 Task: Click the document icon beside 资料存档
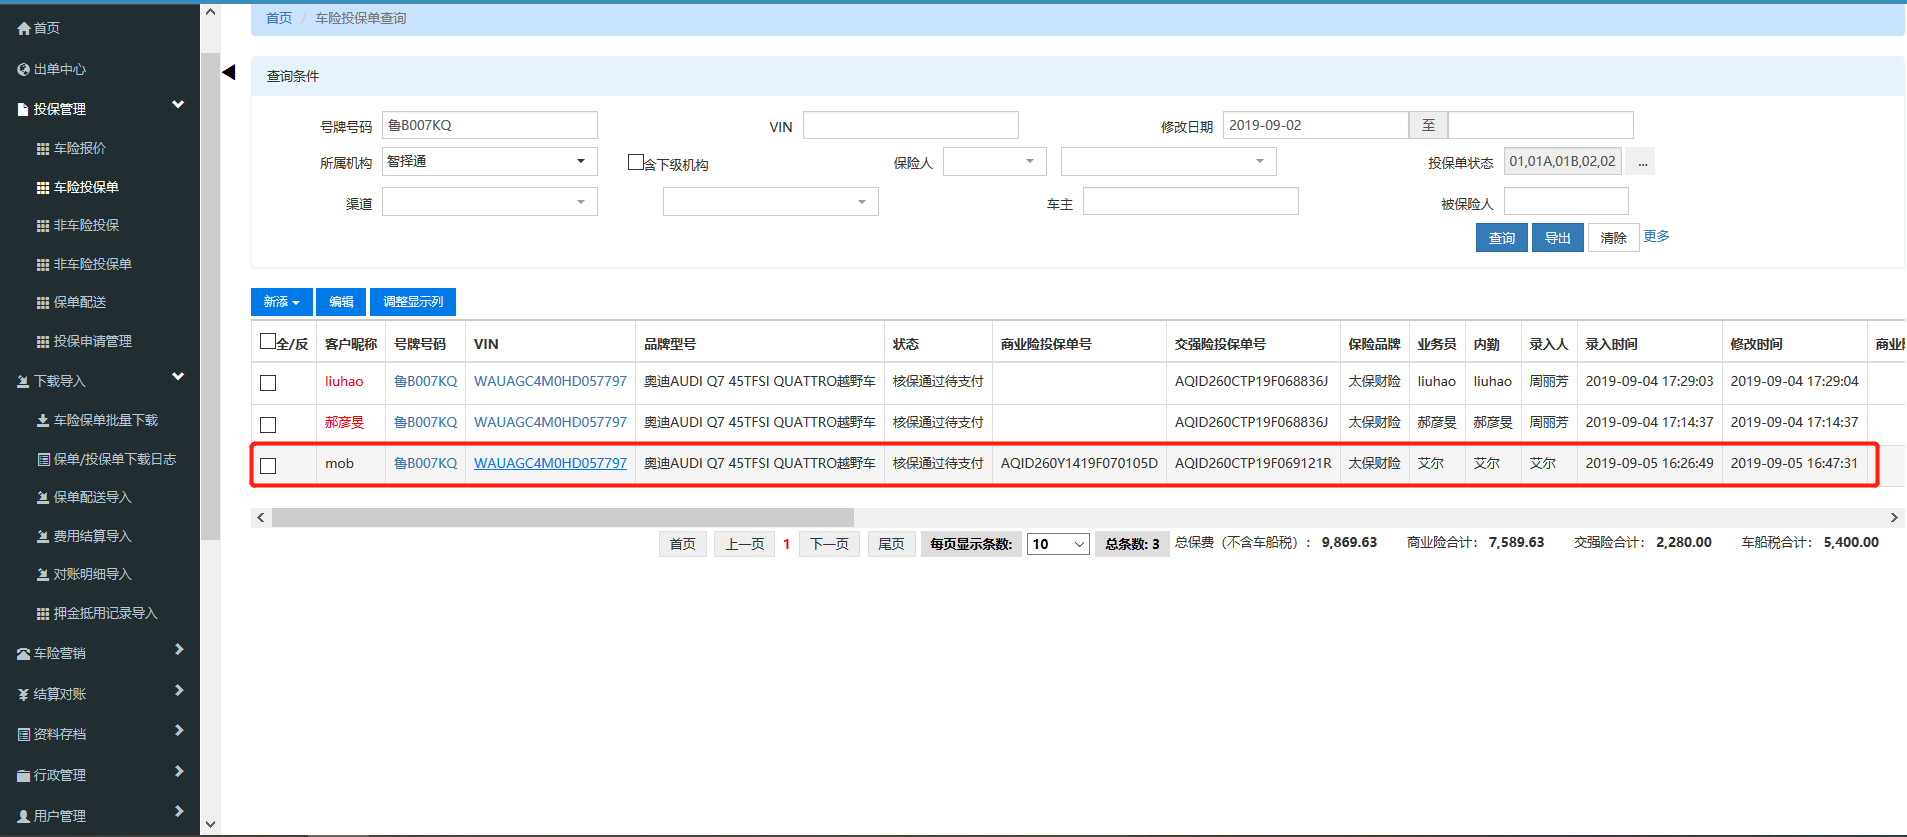(24, 735)
